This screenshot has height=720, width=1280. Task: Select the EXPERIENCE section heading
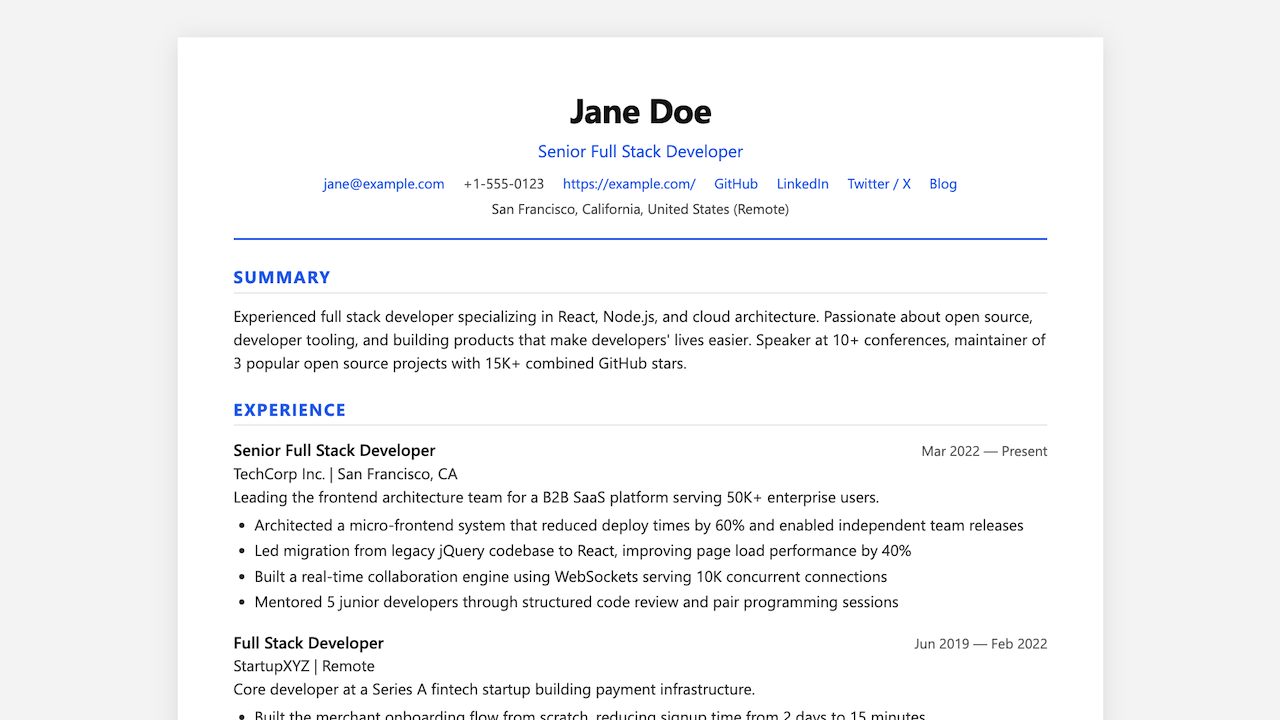click(290, 410)
